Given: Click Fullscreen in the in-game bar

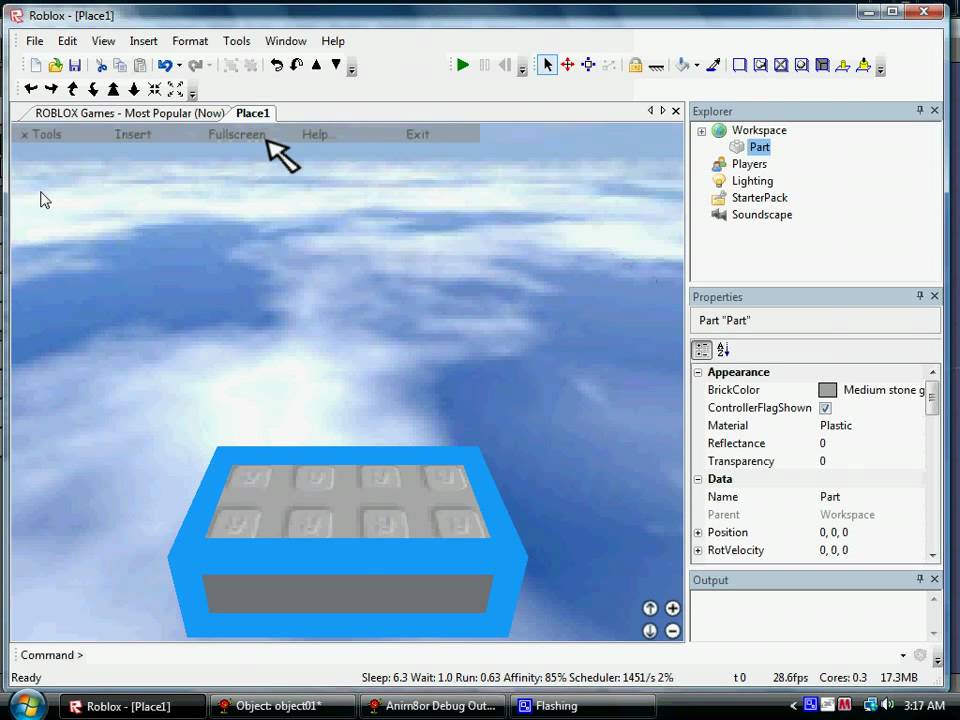Looking at the screenshot, I should [237, 134].
